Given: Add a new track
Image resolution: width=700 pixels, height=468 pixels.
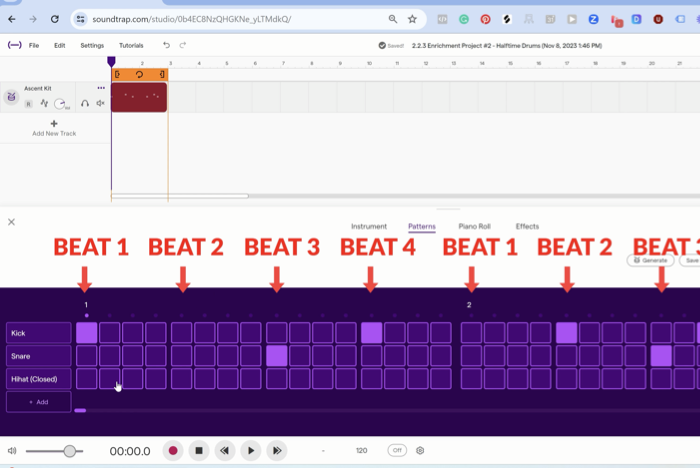Looking at the screenshot, I should point(54,128).
